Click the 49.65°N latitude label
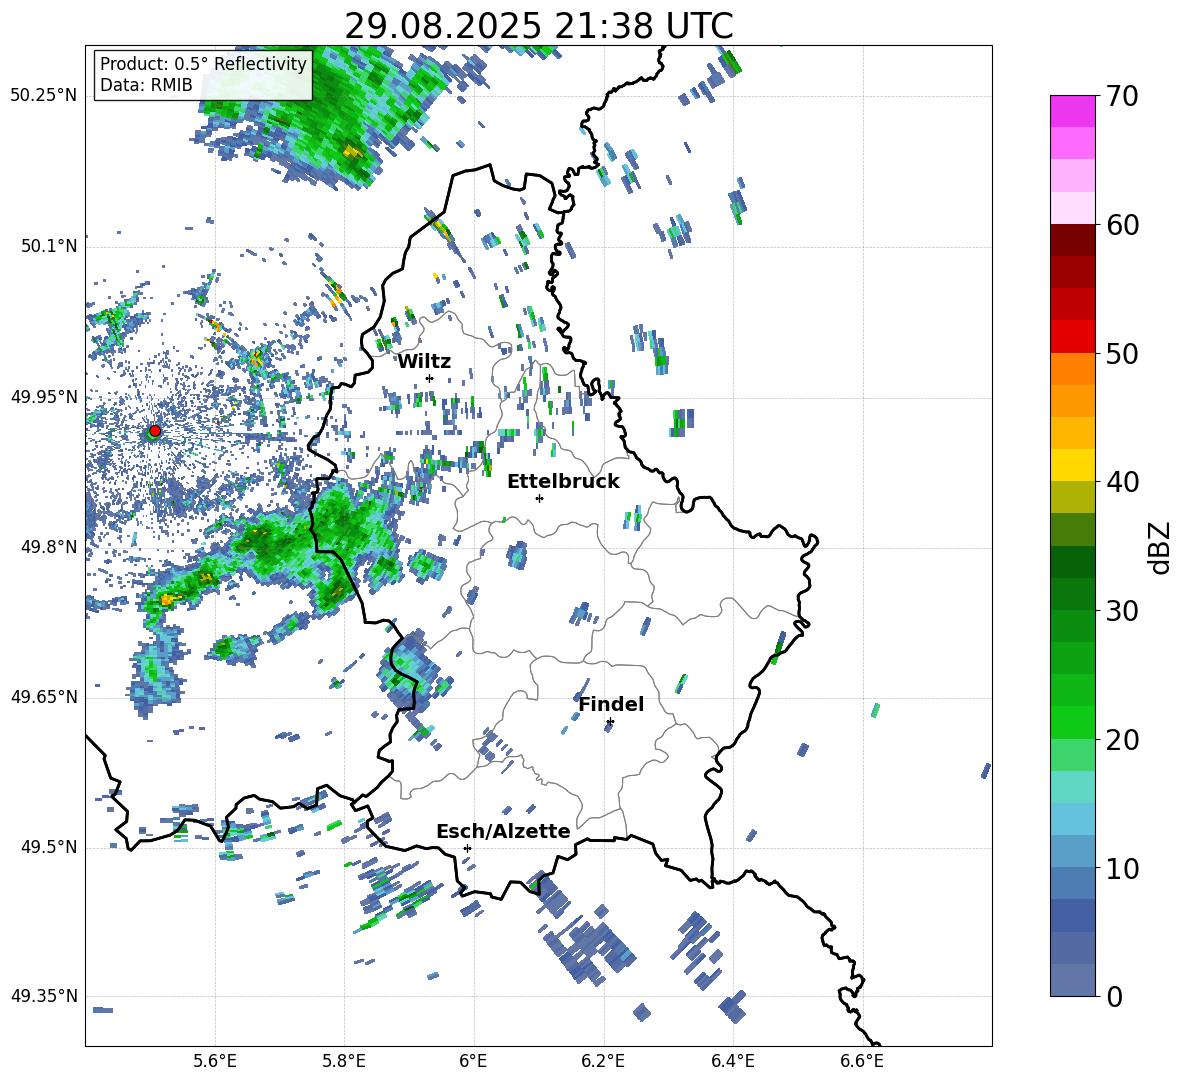This screenshot has width=1184, height=1081. pyautogui.click(x=44, y=696)
